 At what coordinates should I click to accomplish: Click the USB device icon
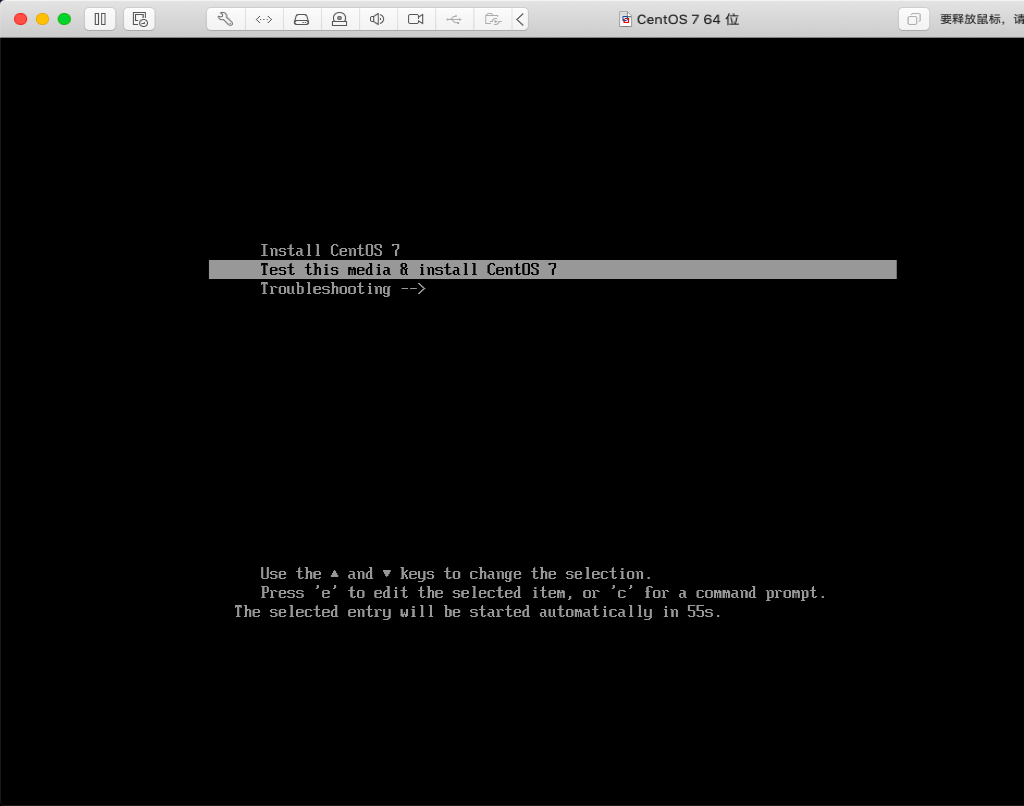tap(454, 19)
